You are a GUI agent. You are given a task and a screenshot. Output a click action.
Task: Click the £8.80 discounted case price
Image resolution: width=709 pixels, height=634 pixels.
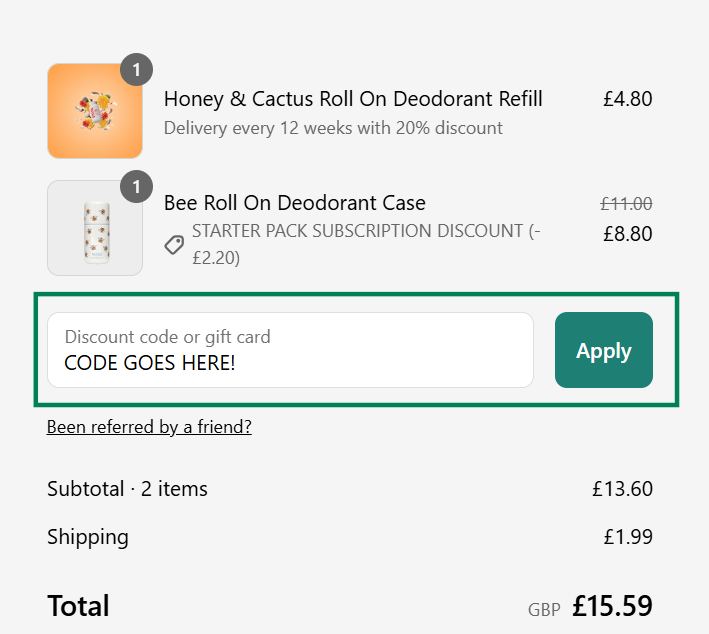[x=627, y=234]
